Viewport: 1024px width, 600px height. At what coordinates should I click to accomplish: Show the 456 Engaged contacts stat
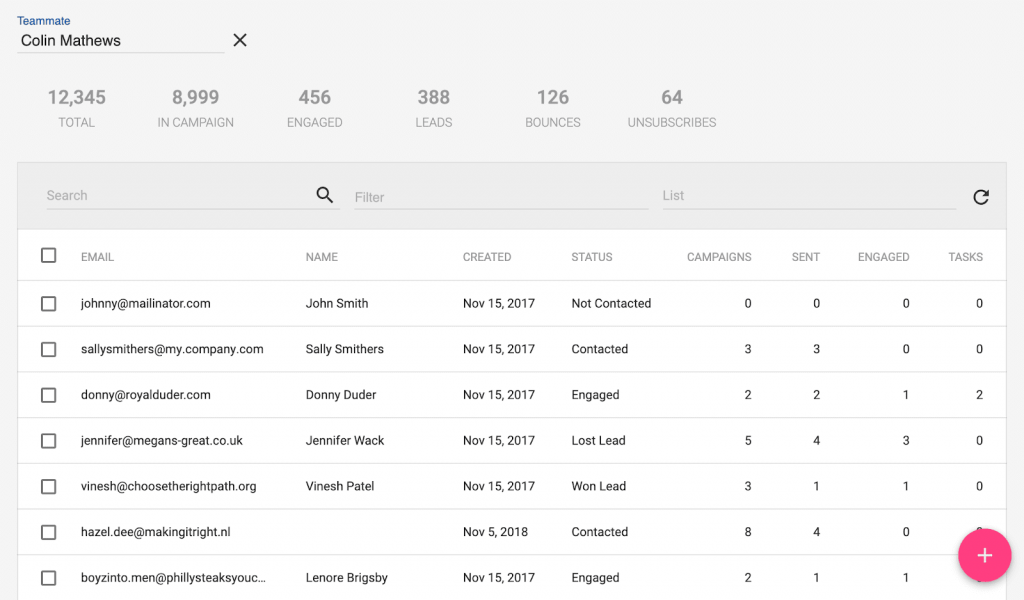315,108
